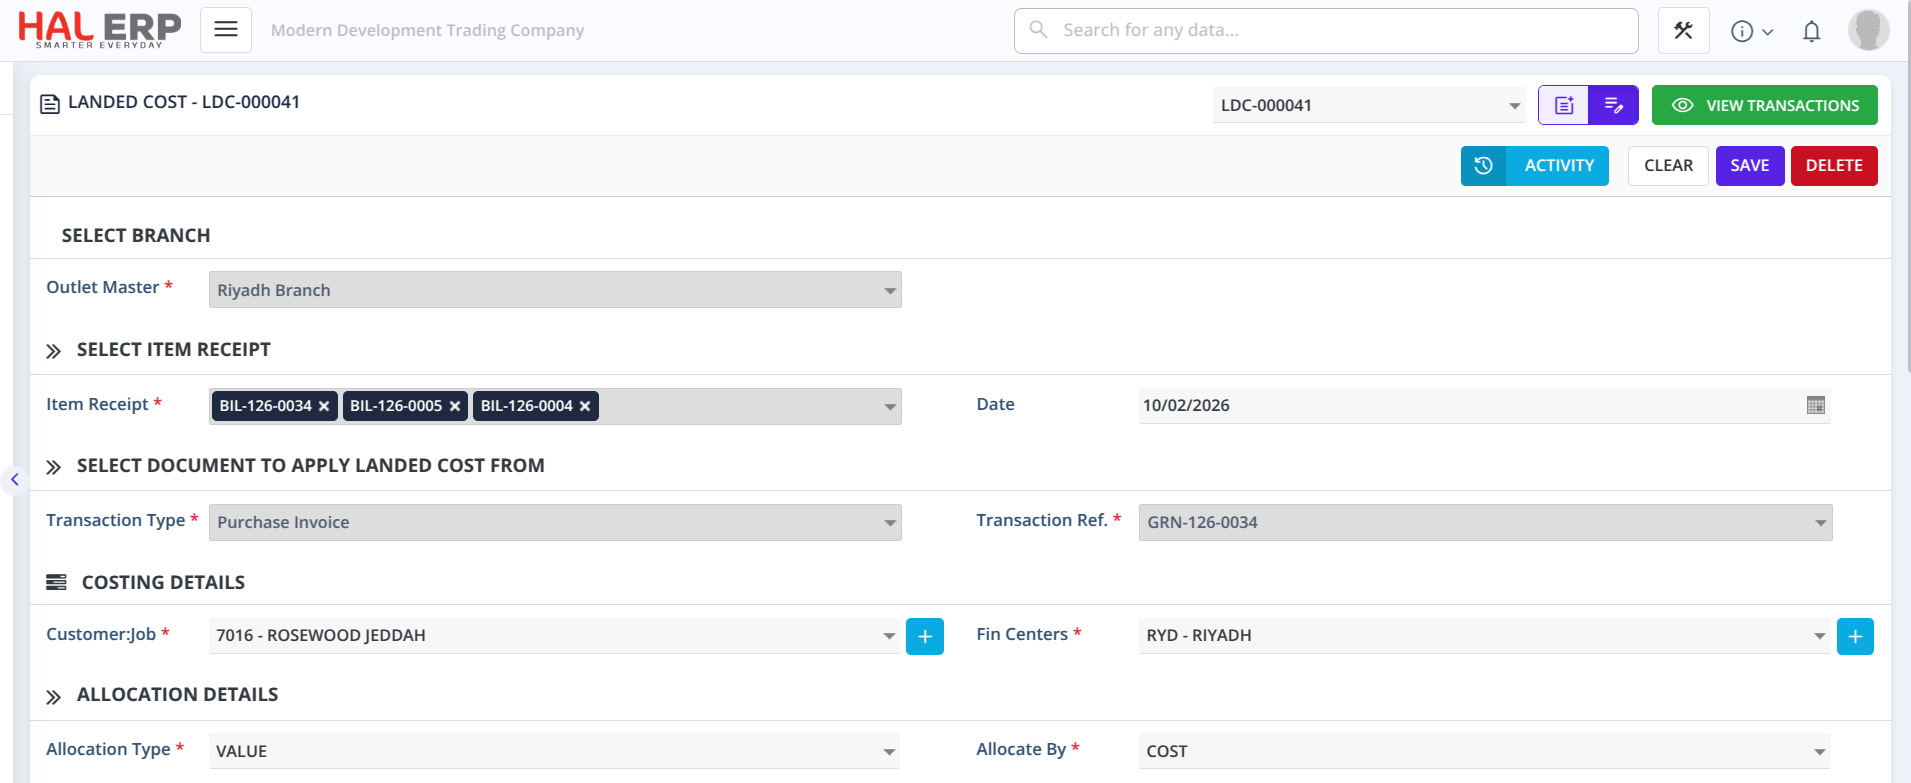Image resolution: width=1911 pixels, height=783 pixels.
Task: Open the Allocate By dropdown
Action: click(1819, 752)
